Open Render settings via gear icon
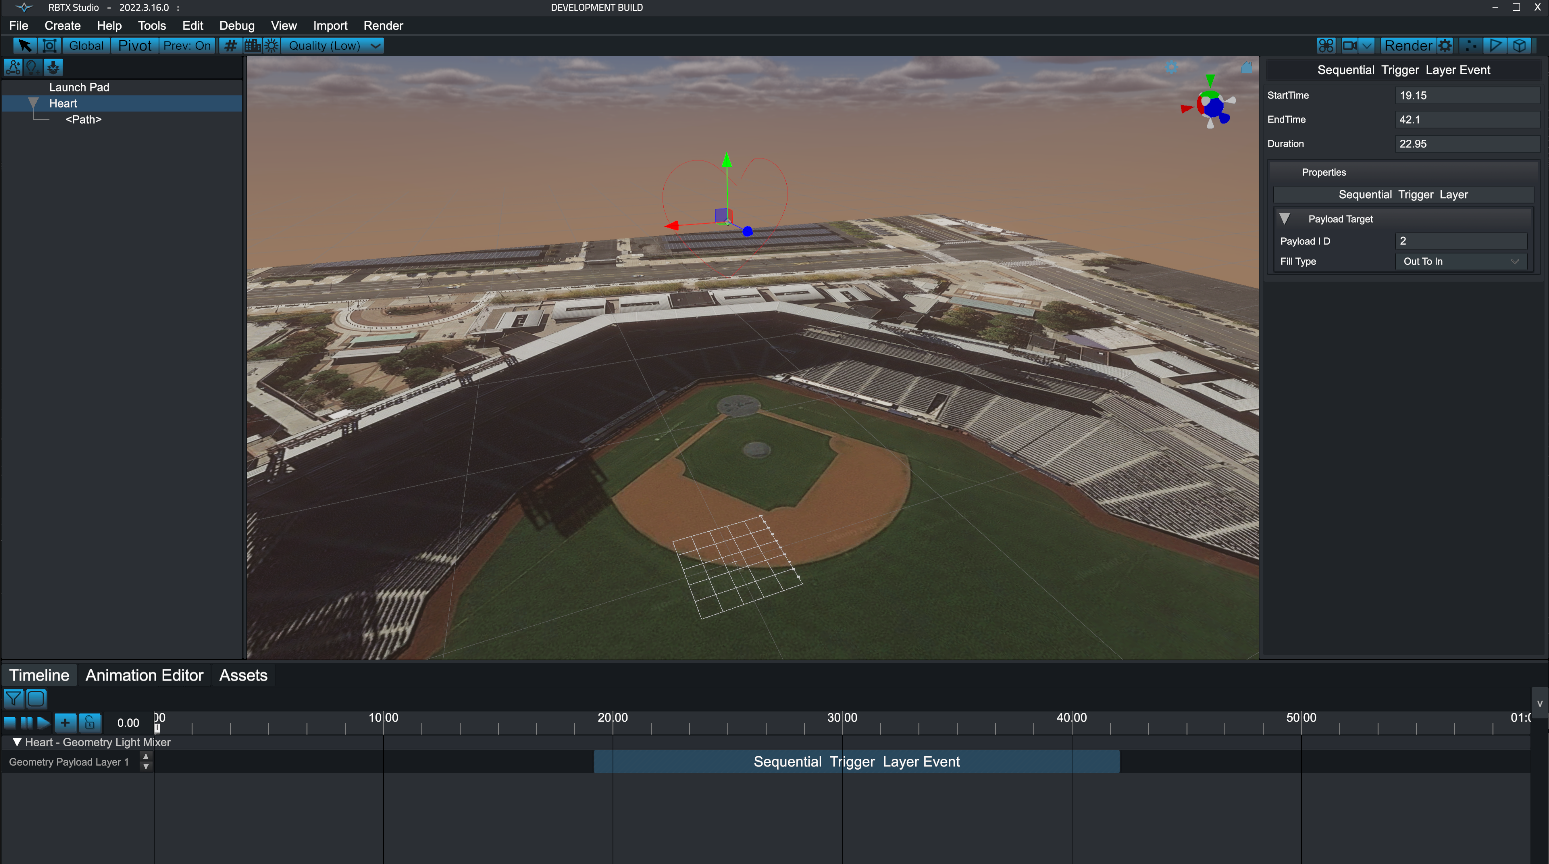 click(x=1443, y=45)
